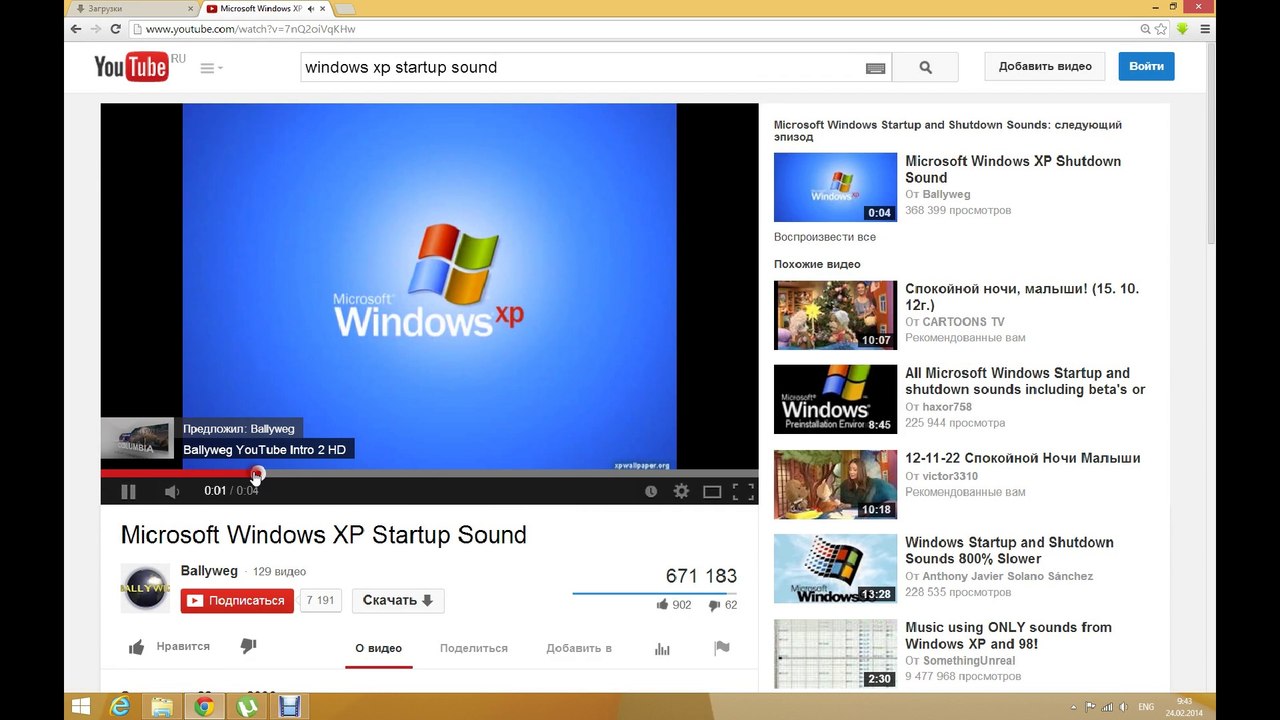This screenshot has width=1280, height=720.
Task: Go forward with the browser forward arrow
Action: (96, 29)
